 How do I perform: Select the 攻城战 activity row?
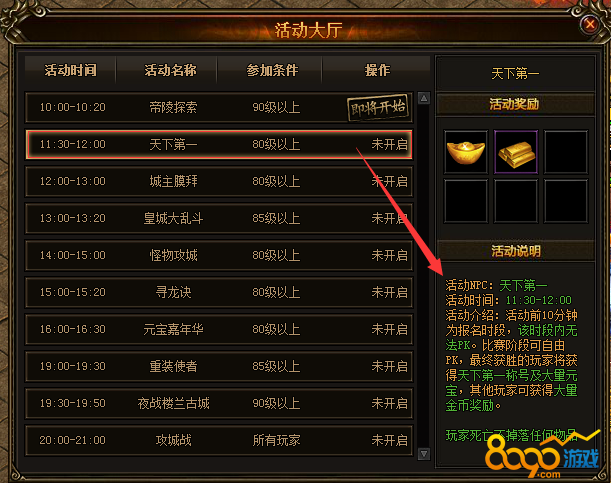219,440
